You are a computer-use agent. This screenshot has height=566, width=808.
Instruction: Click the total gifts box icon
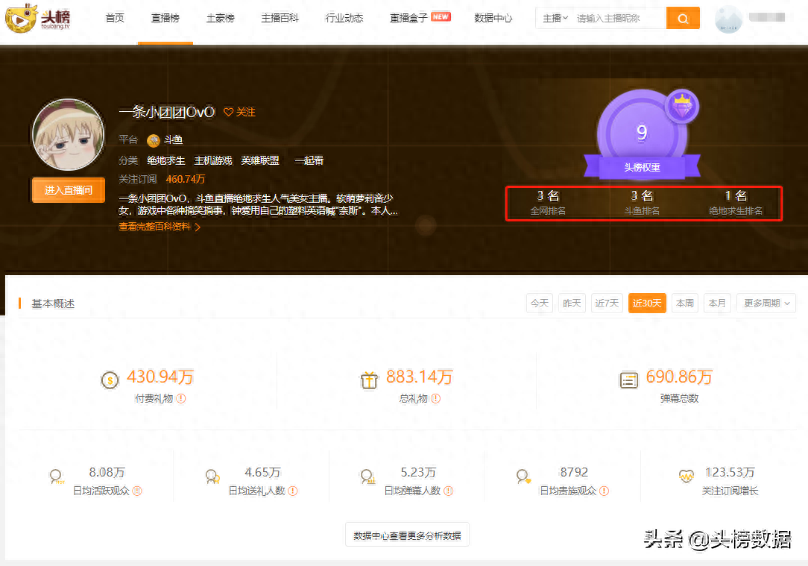[369, 380]
